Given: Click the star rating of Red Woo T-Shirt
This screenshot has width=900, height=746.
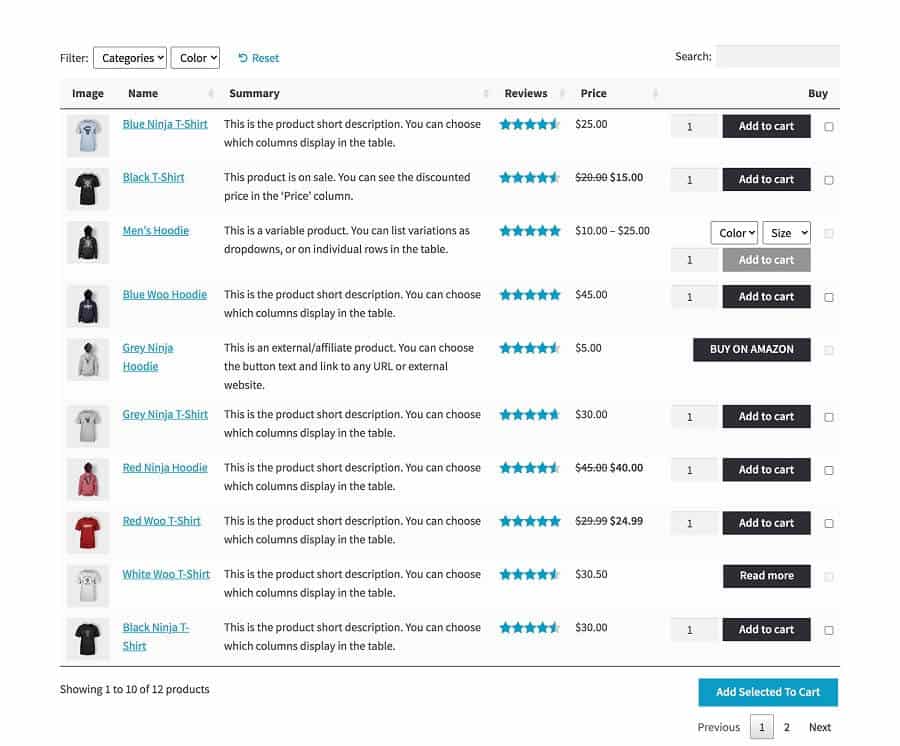Looking at the screenshot, I should click(x=530, y=521).
